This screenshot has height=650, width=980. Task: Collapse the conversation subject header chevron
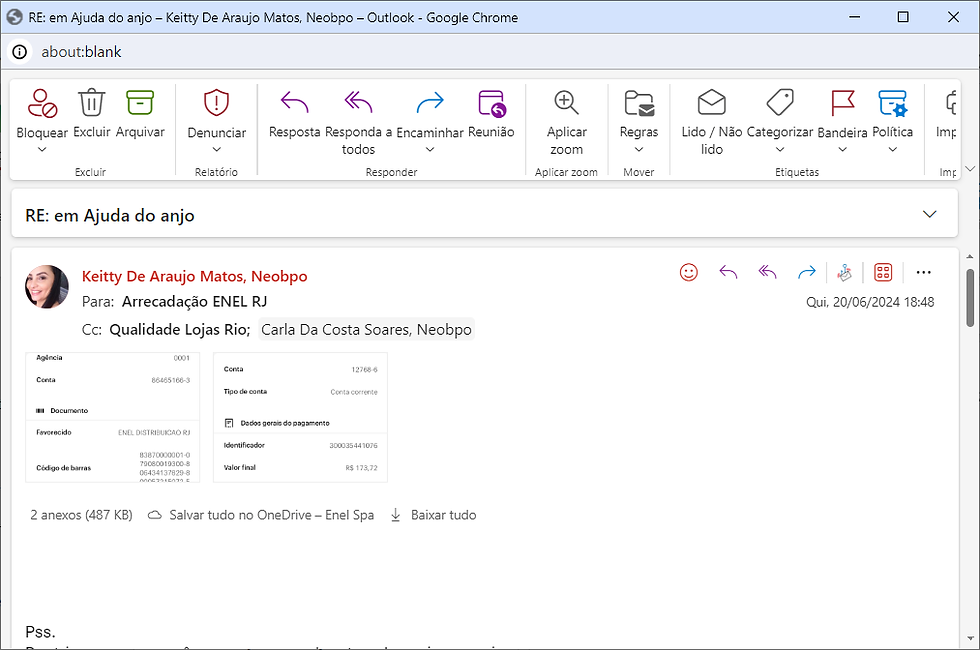click(930, 214)
